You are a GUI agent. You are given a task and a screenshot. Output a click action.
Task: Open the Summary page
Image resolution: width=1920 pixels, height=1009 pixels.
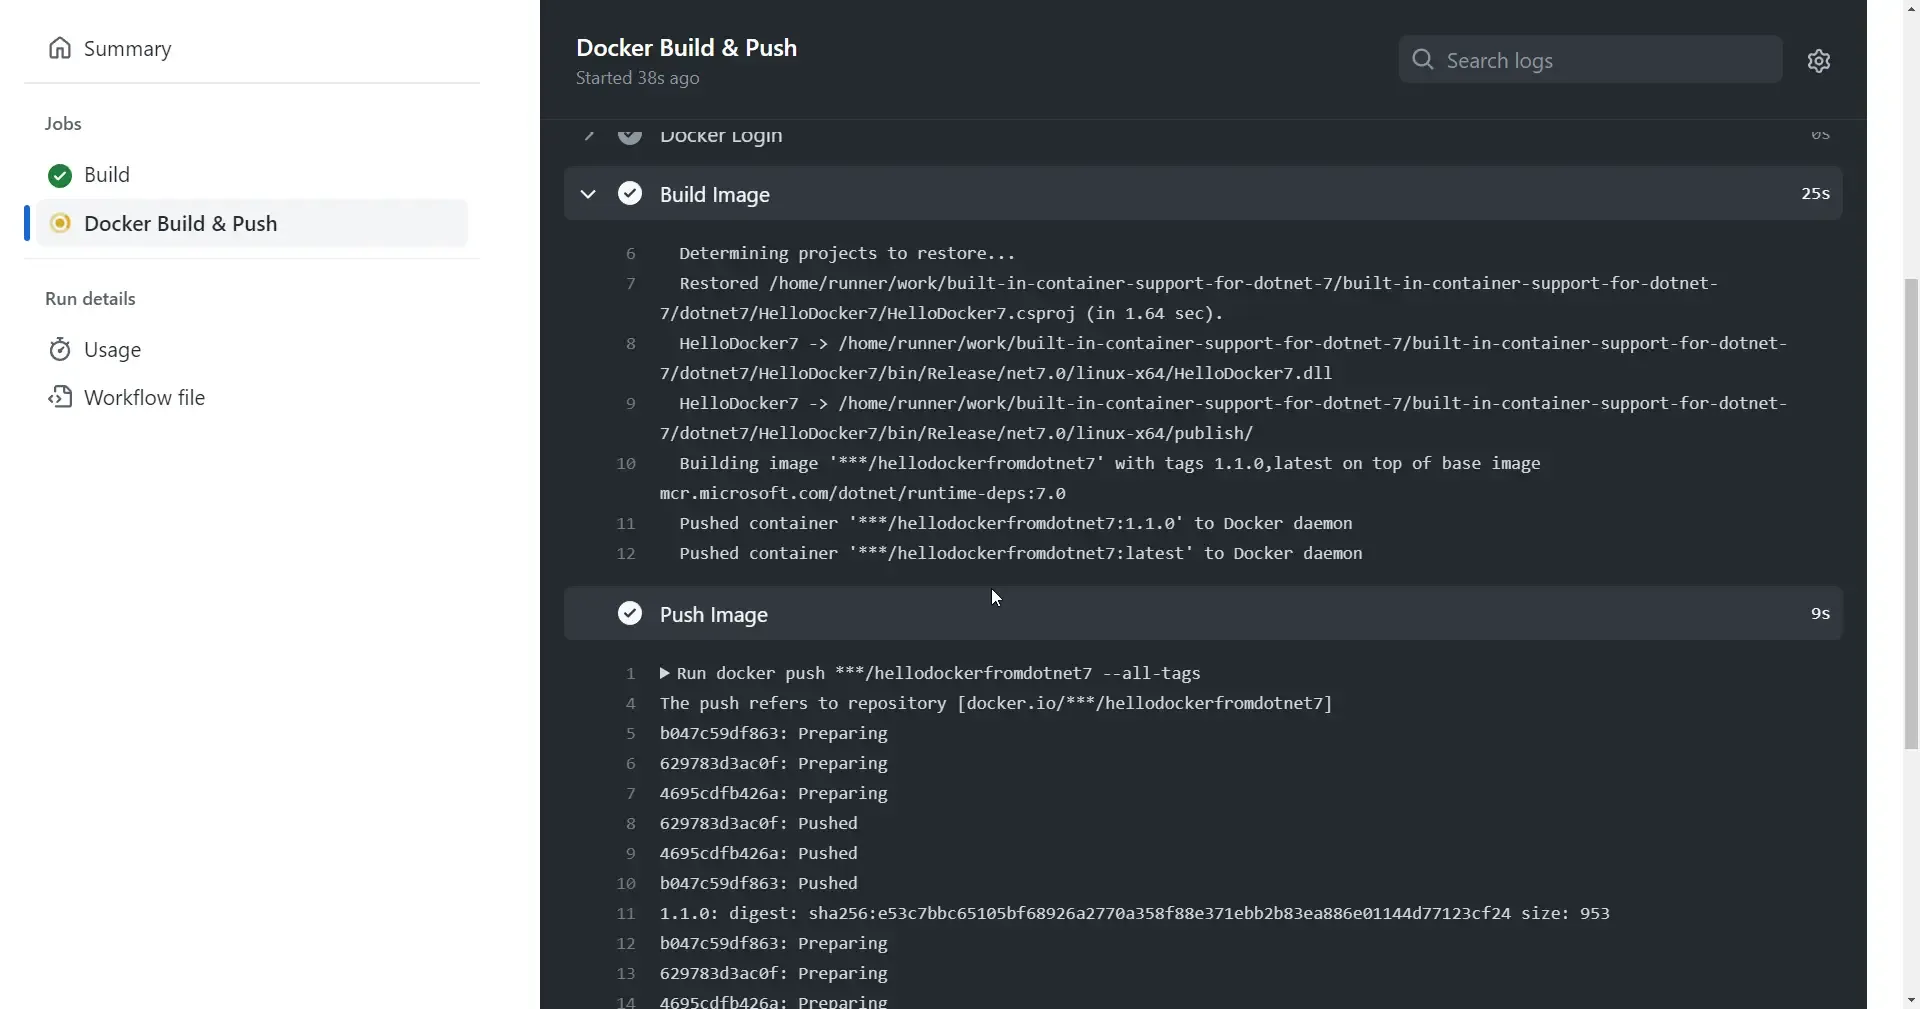click(128, 48)
